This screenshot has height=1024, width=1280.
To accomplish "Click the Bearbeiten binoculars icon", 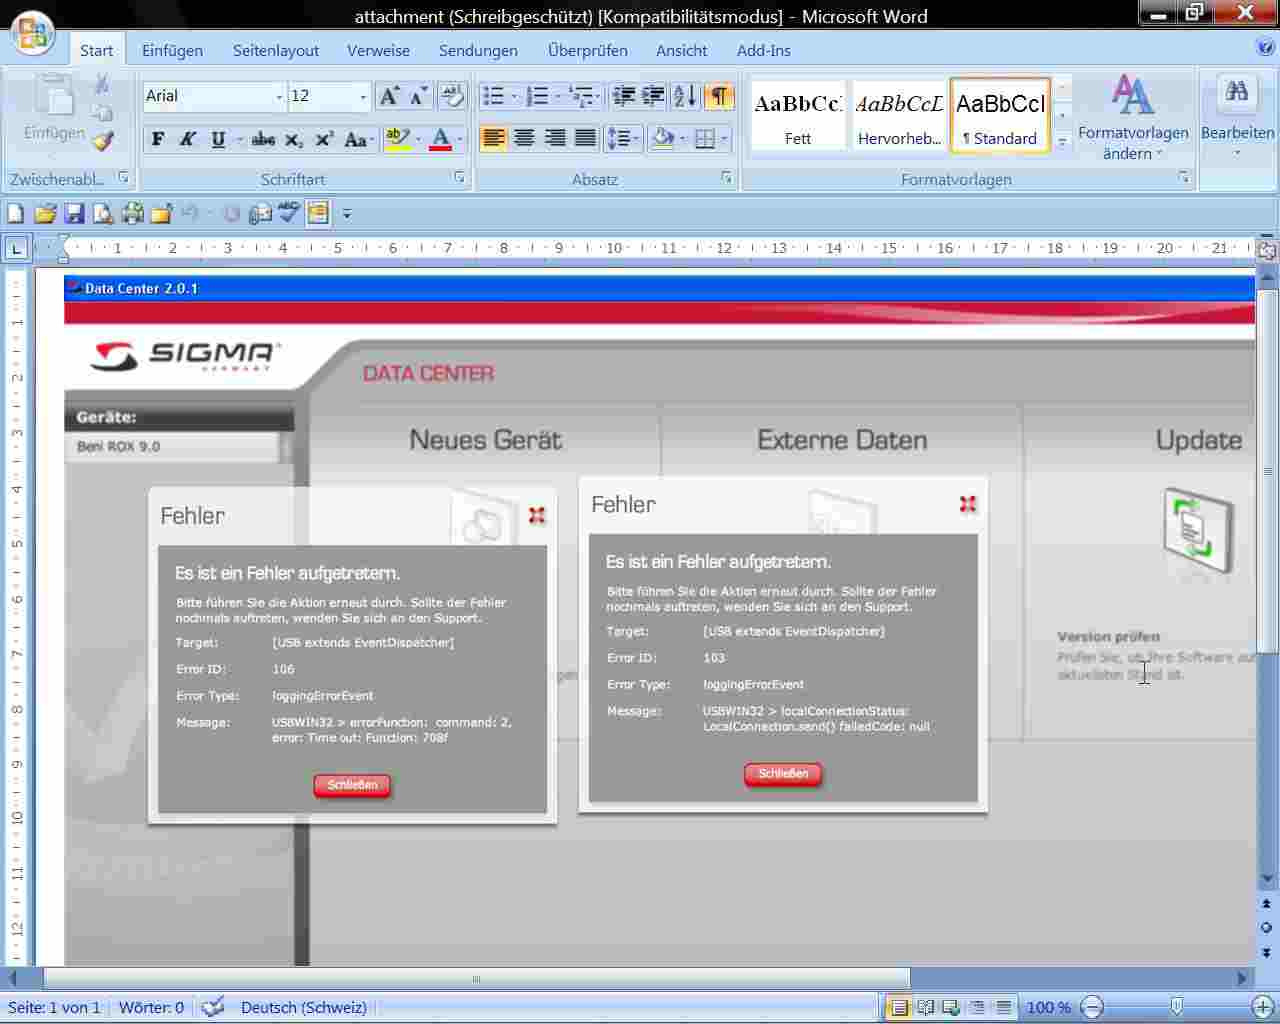I will pos(1237,93).
